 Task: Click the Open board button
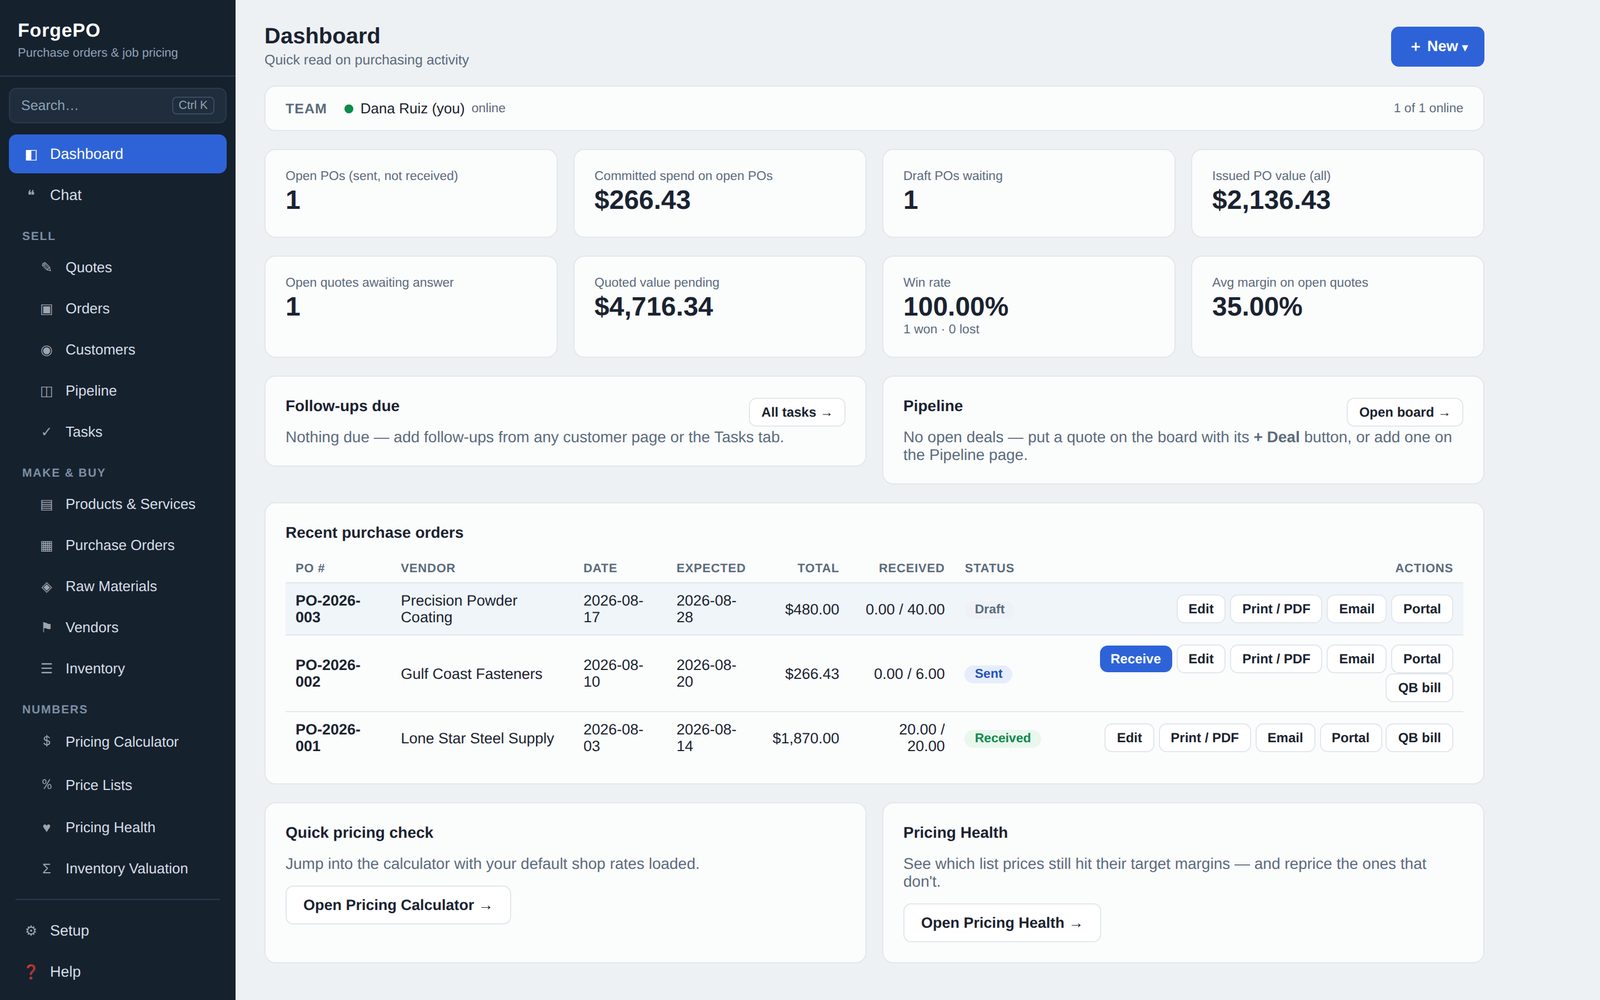click(x=1404, y=412)
